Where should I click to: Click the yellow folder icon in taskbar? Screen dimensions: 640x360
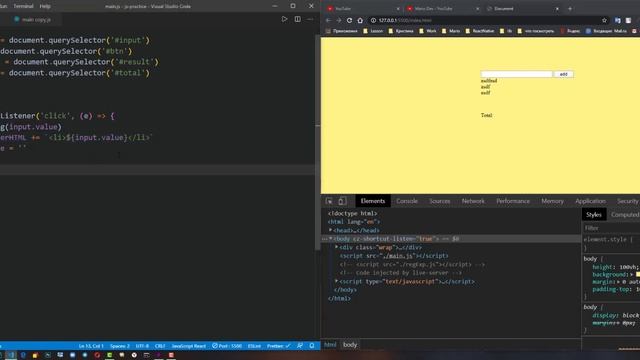(x=35, y=355)
